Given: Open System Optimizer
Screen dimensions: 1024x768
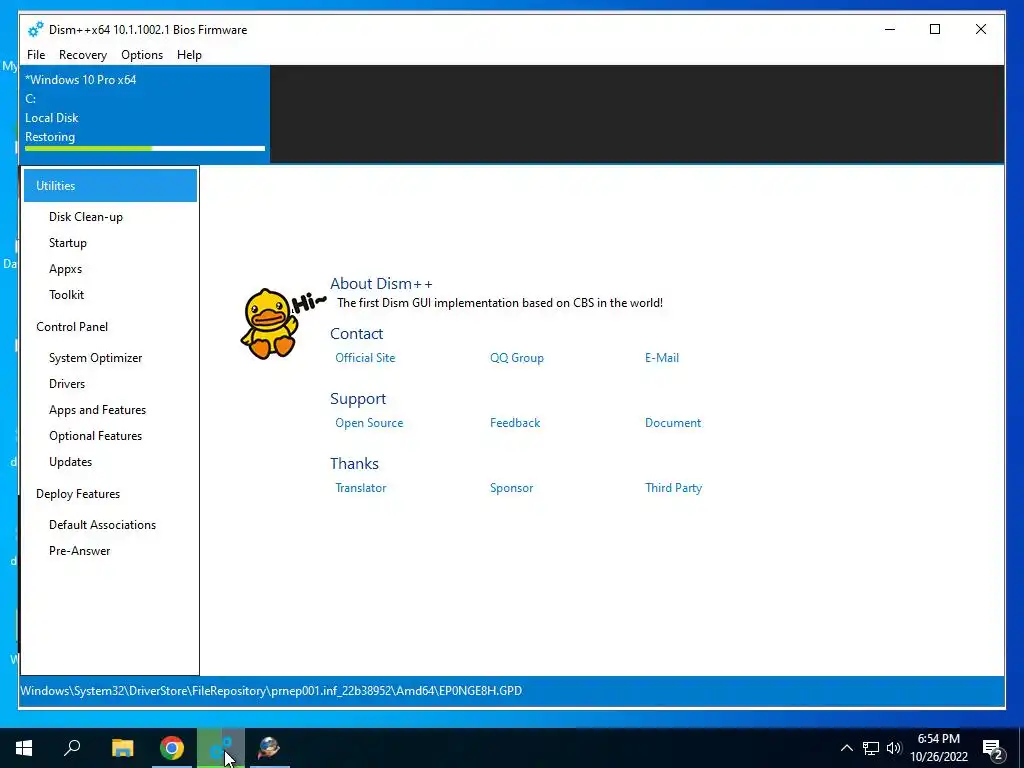Looking at the screenshot, I should click(95, 358).
